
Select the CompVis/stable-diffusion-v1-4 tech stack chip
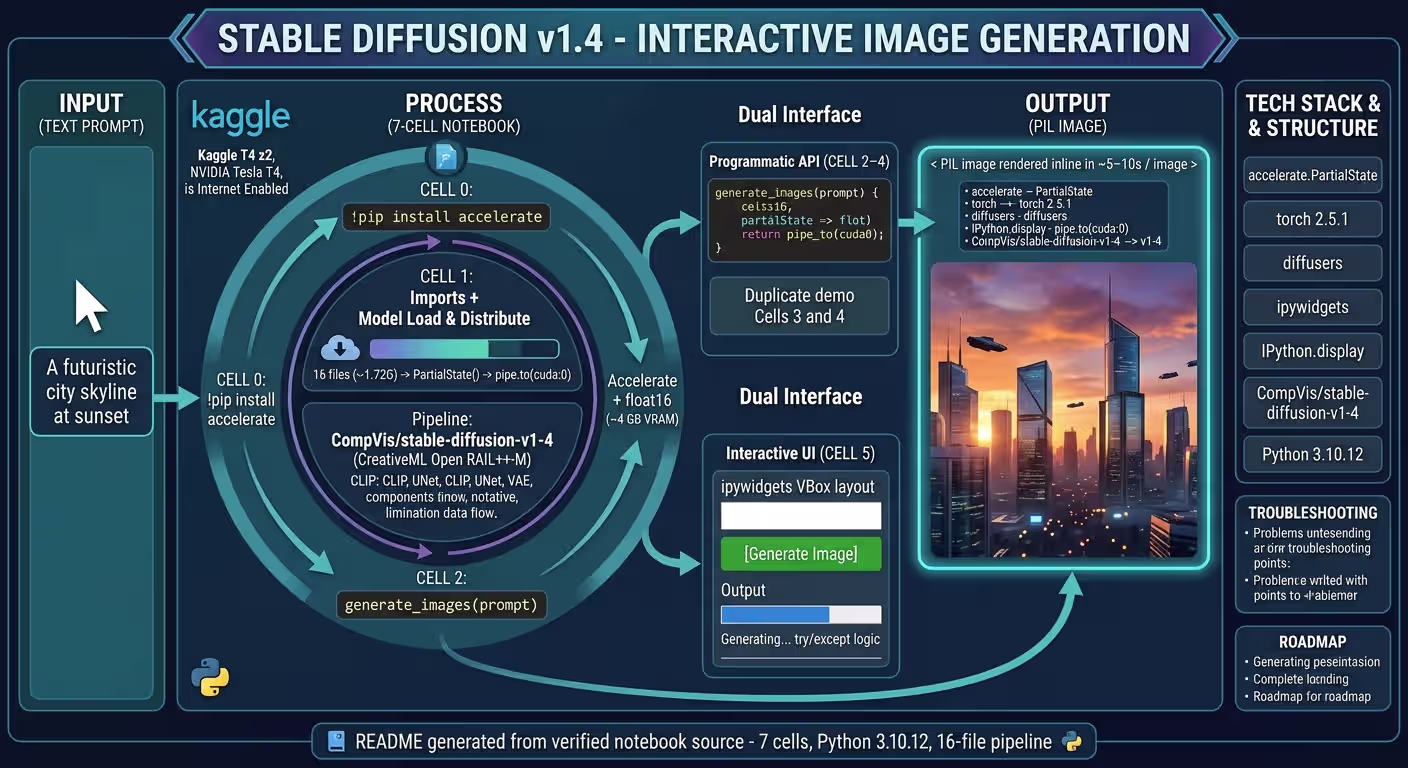tap(1313, 402)
